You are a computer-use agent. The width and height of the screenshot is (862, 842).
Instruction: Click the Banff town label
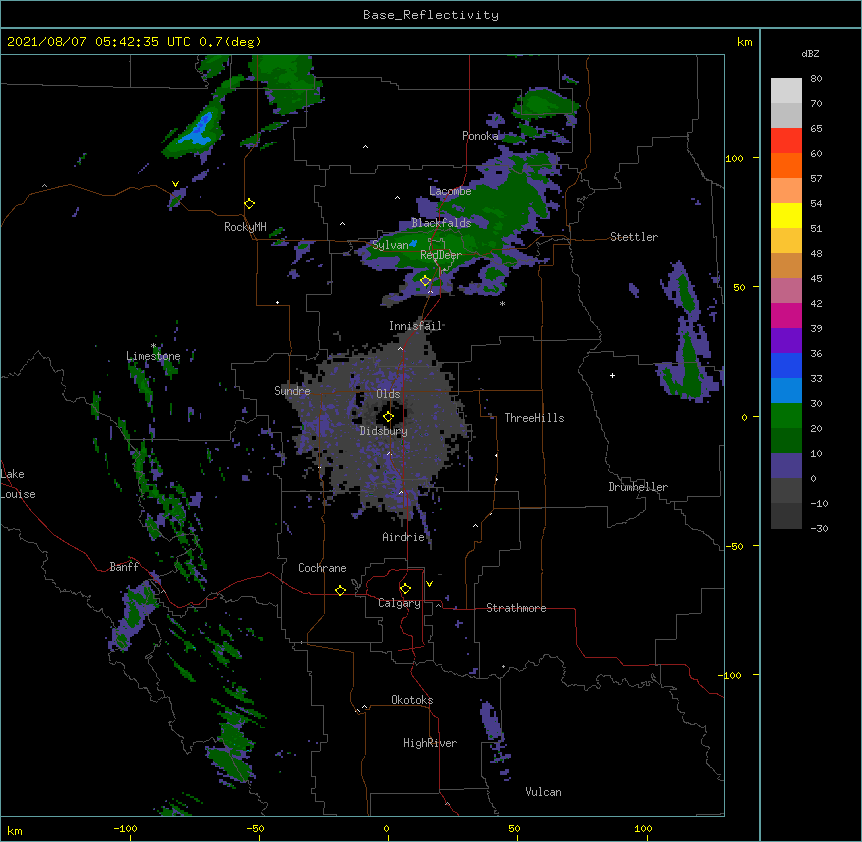(124, 567)
